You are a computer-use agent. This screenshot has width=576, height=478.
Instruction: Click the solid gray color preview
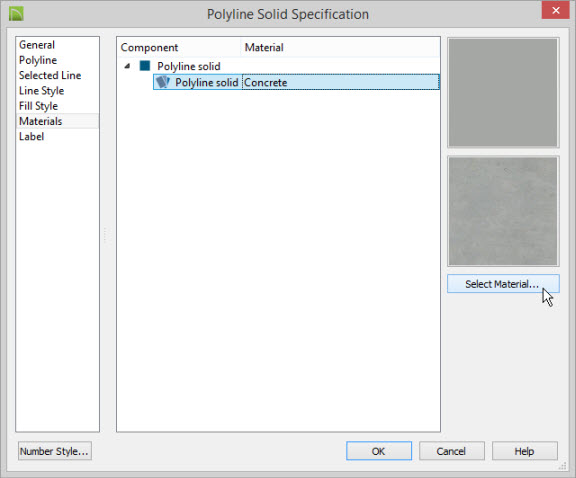[x=503, y=93]
